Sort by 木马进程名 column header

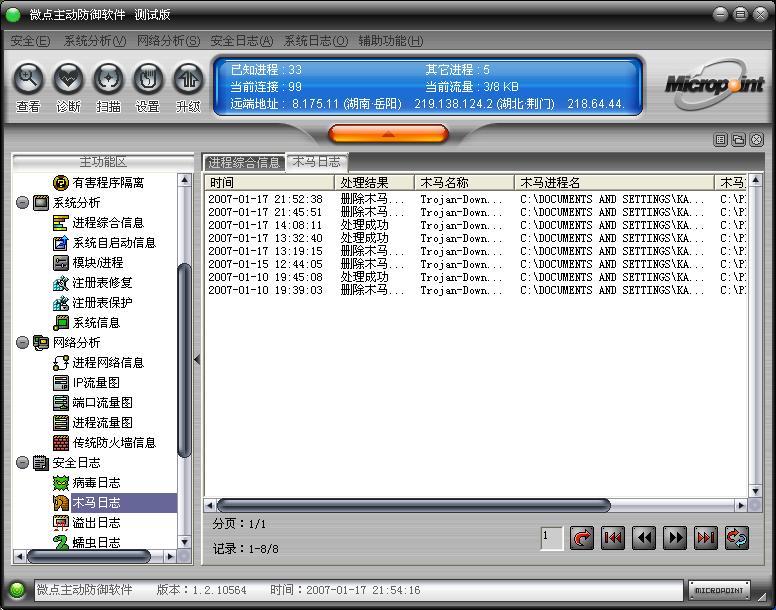(x=615, y=183)
